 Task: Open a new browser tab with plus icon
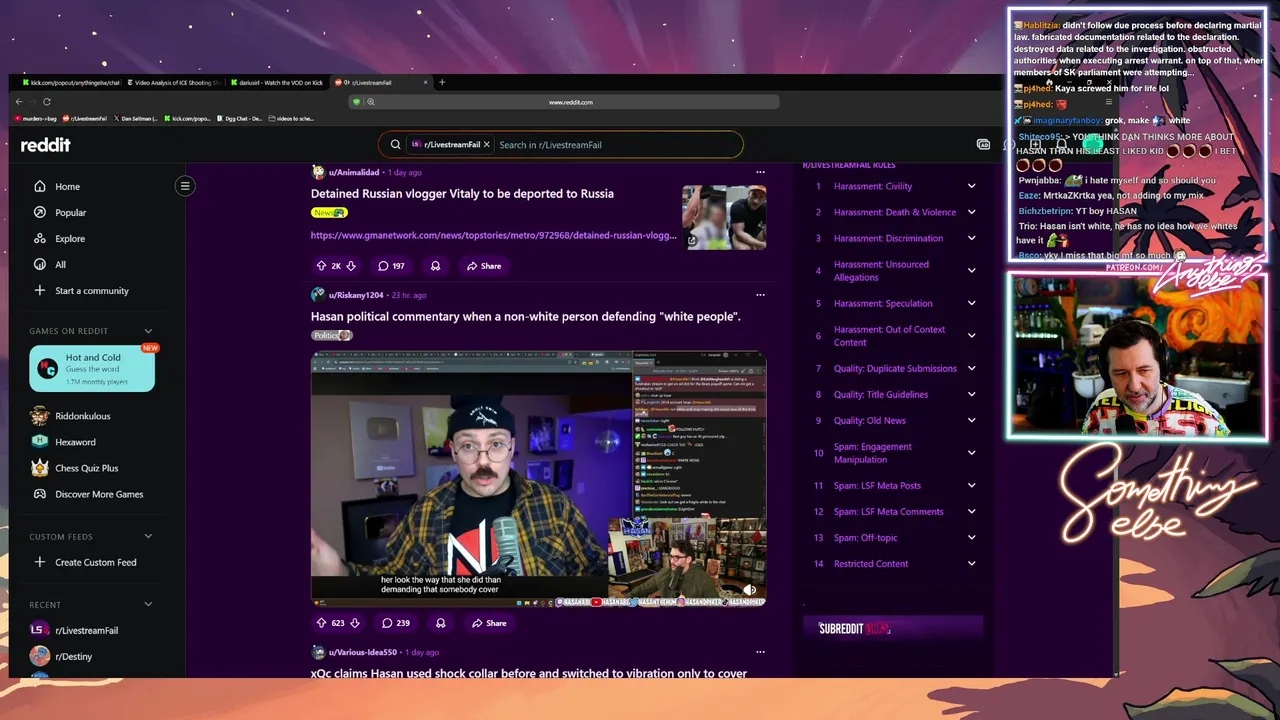coord(442,82)
